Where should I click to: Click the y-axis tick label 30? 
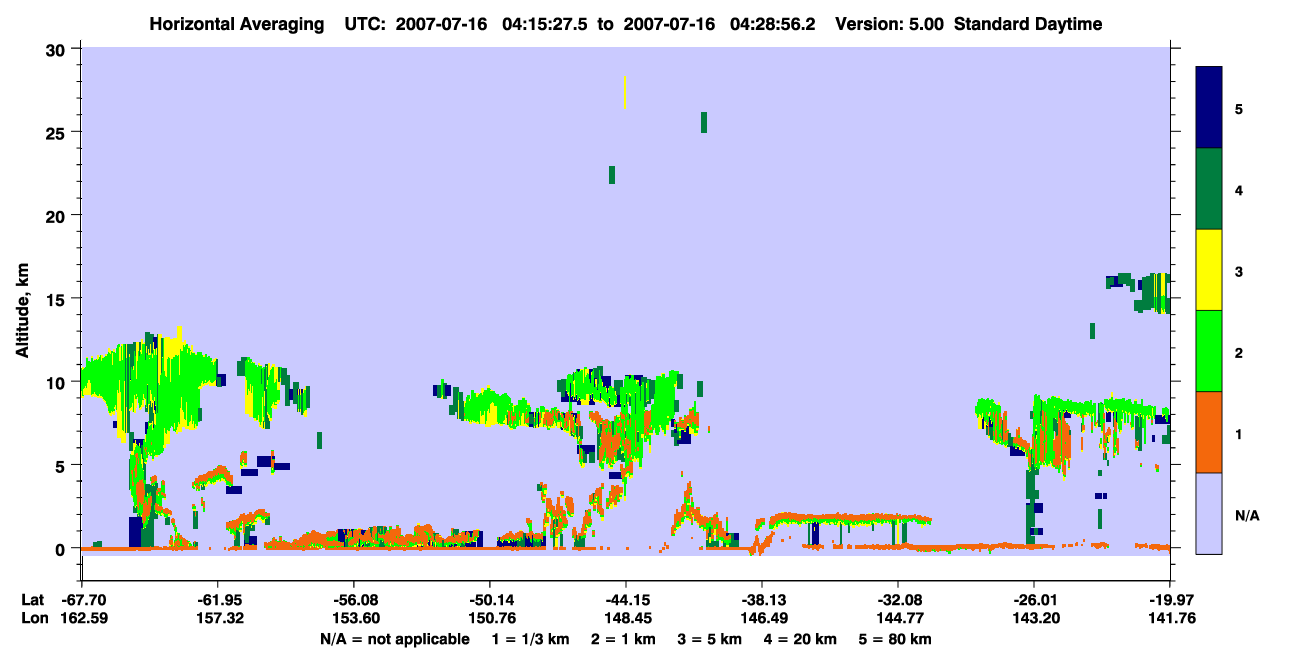click(x=58, y=49)
